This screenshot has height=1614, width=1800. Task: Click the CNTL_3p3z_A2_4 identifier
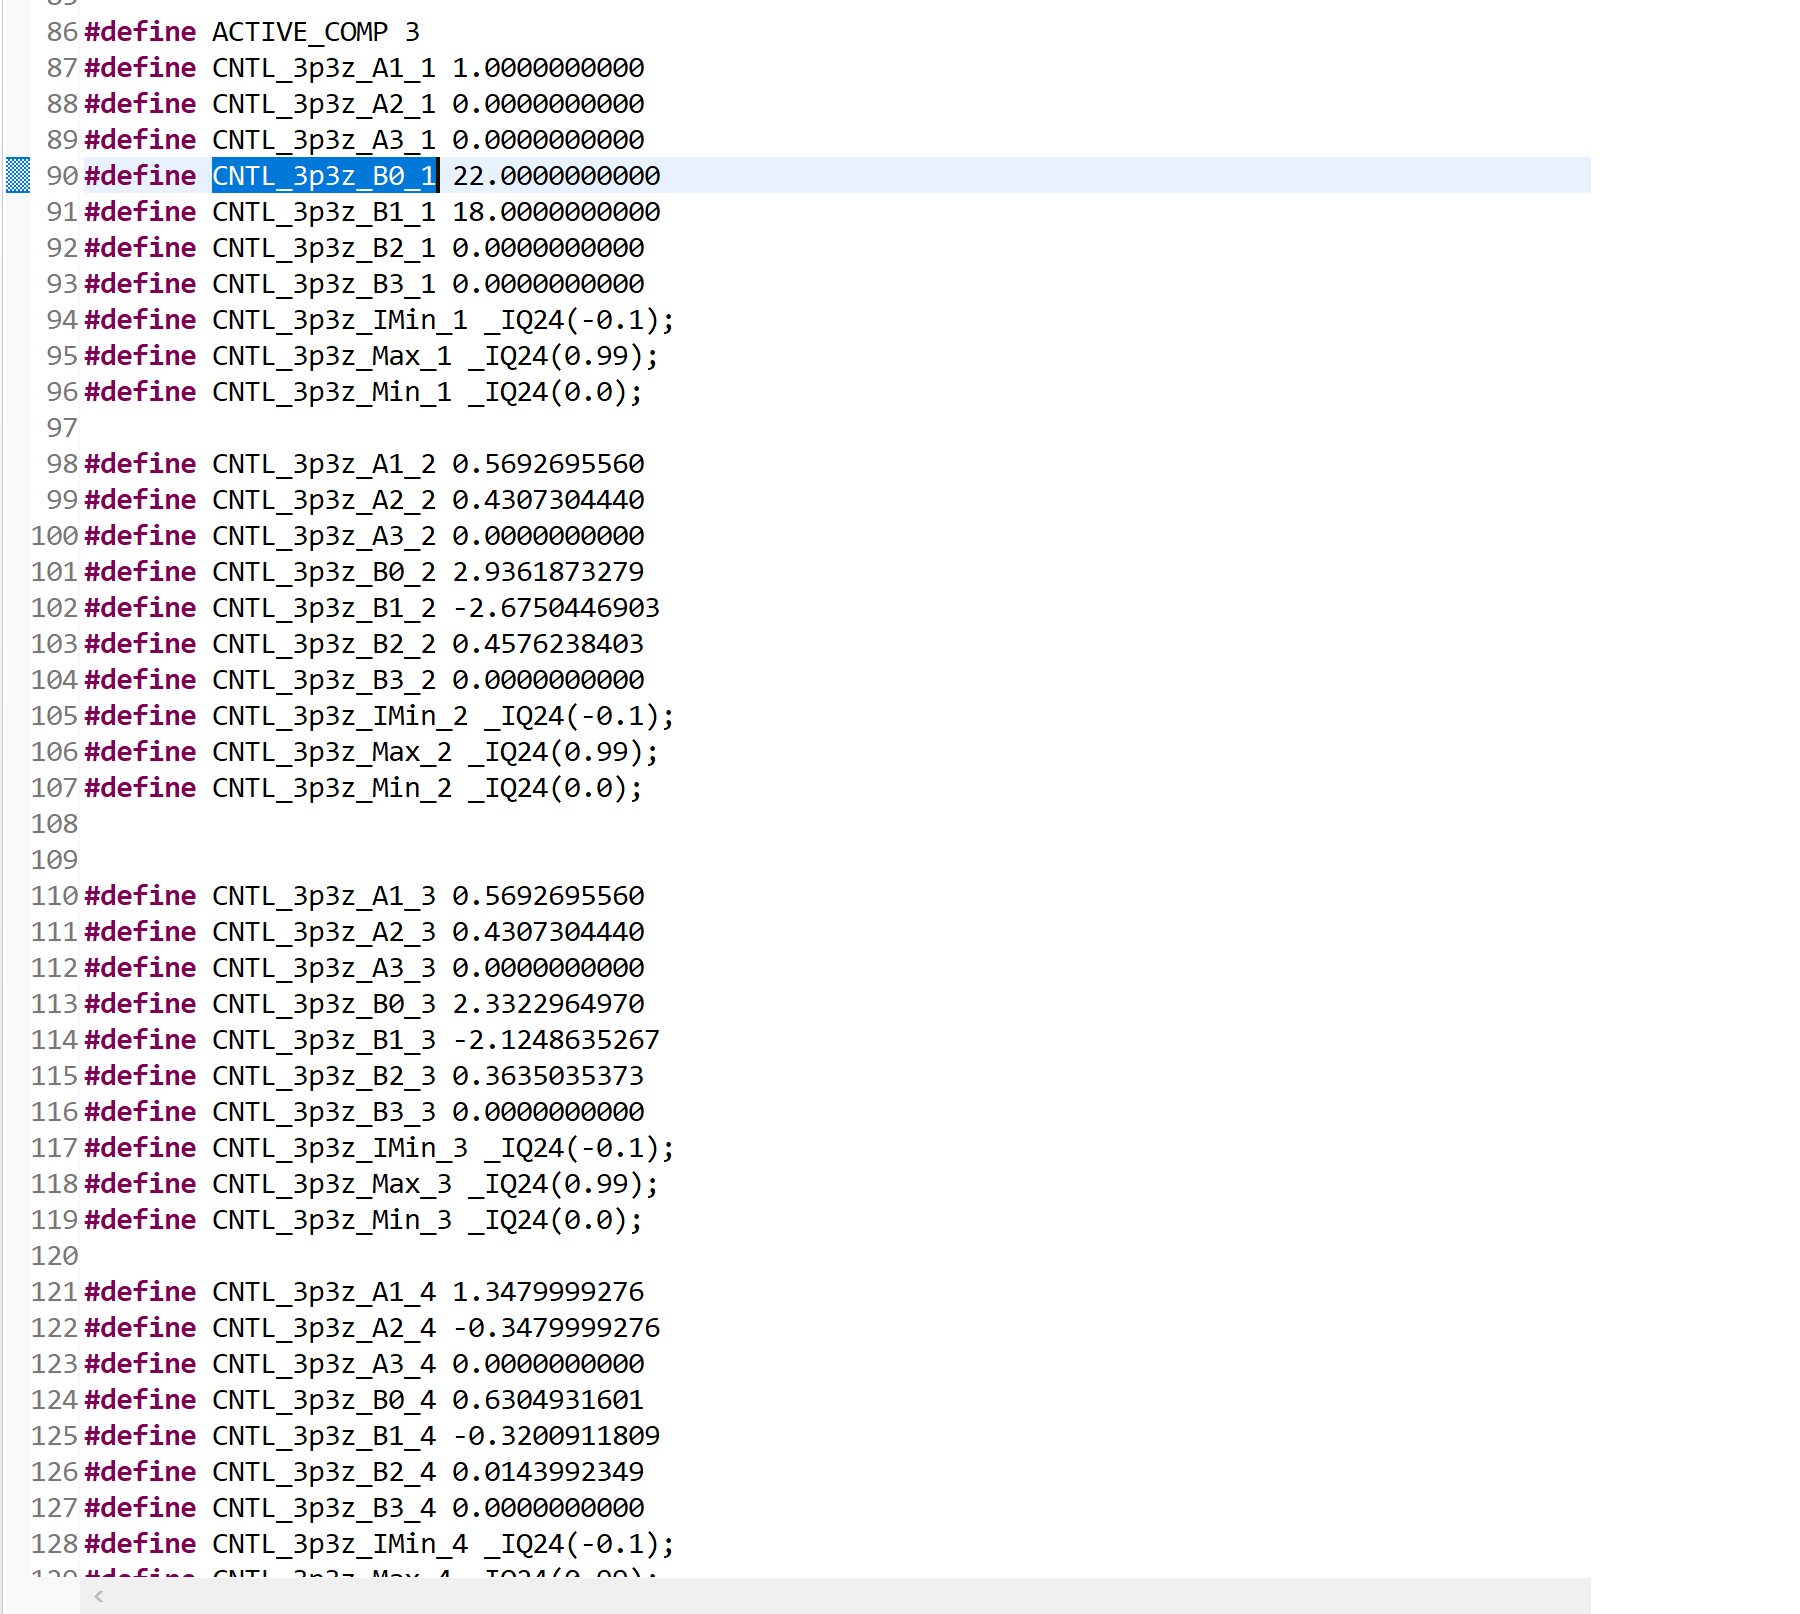324,1328
